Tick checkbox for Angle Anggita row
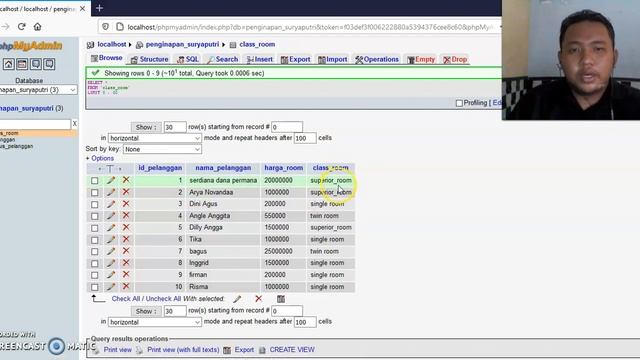This screenshot has height=360, width=640. point(95,216)
